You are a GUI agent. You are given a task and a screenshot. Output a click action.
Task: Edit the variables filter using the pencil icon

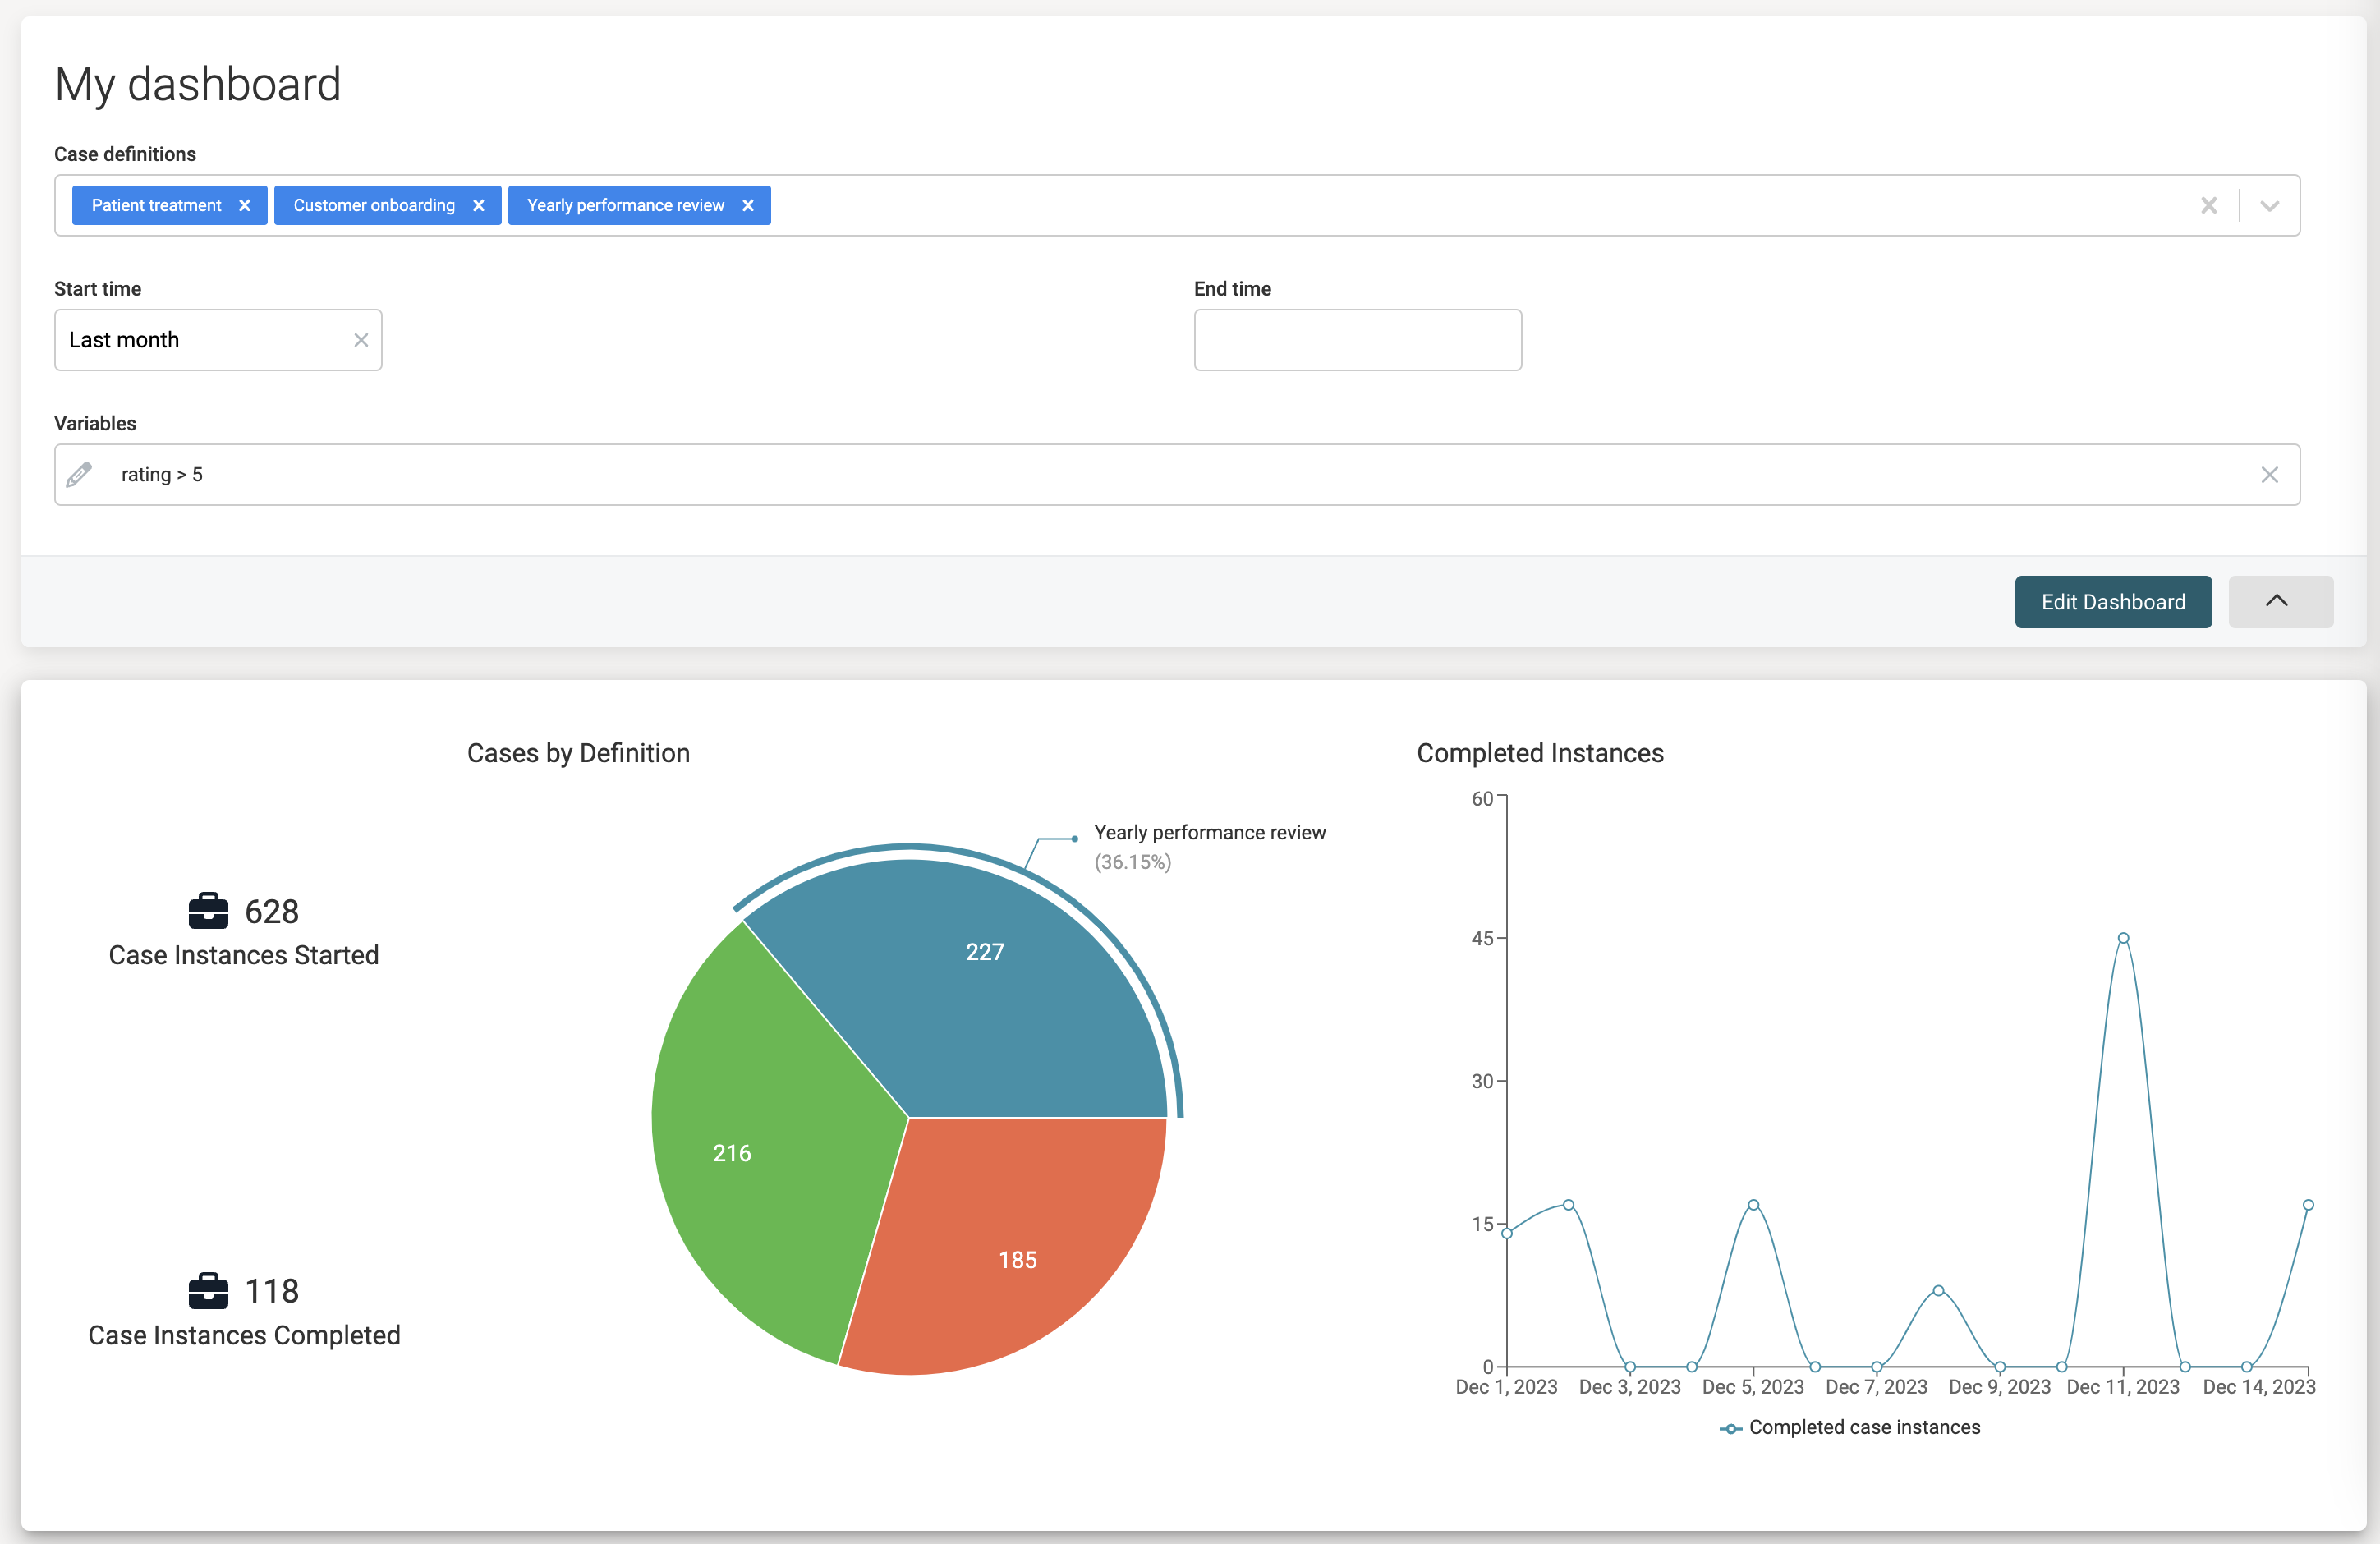click(x=80, y=474)
